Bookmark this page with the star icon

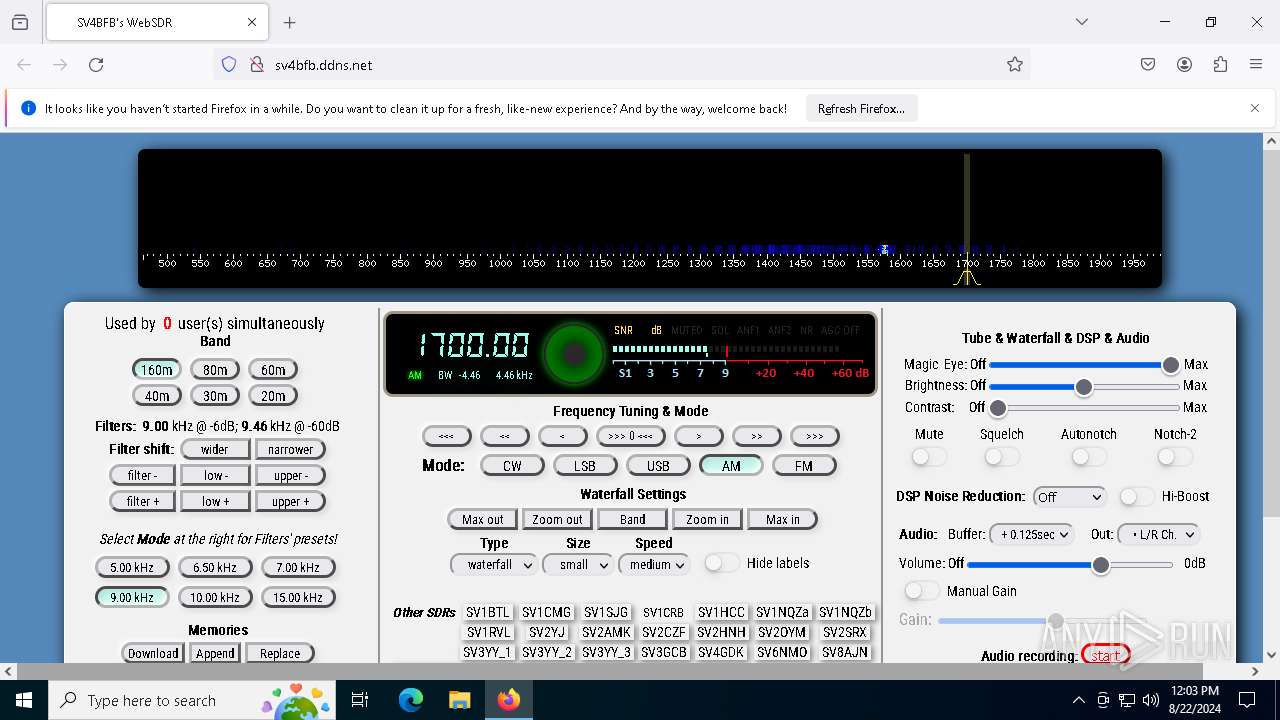[x=1015, y=65]
